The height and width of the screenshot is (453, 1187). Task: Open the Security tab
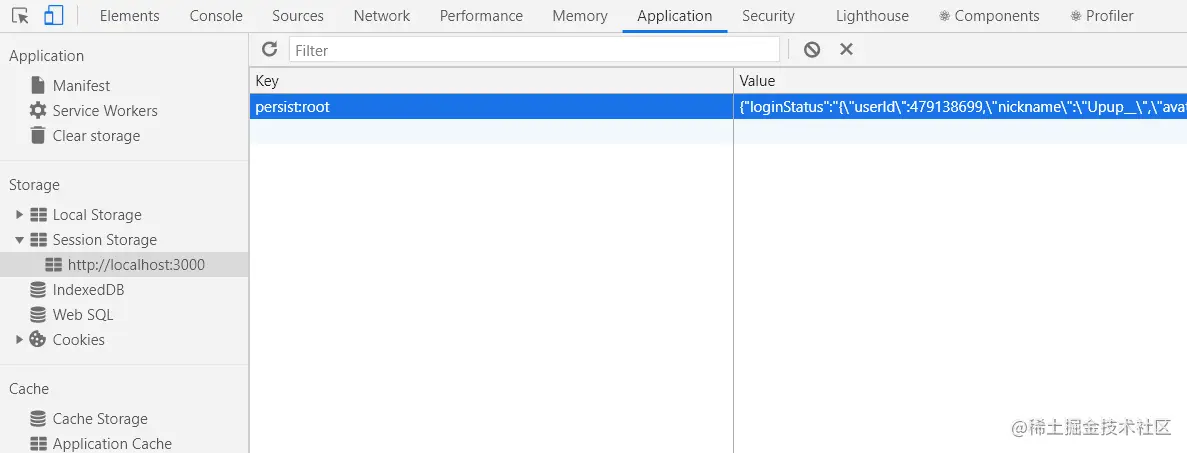tap(768, 16)
